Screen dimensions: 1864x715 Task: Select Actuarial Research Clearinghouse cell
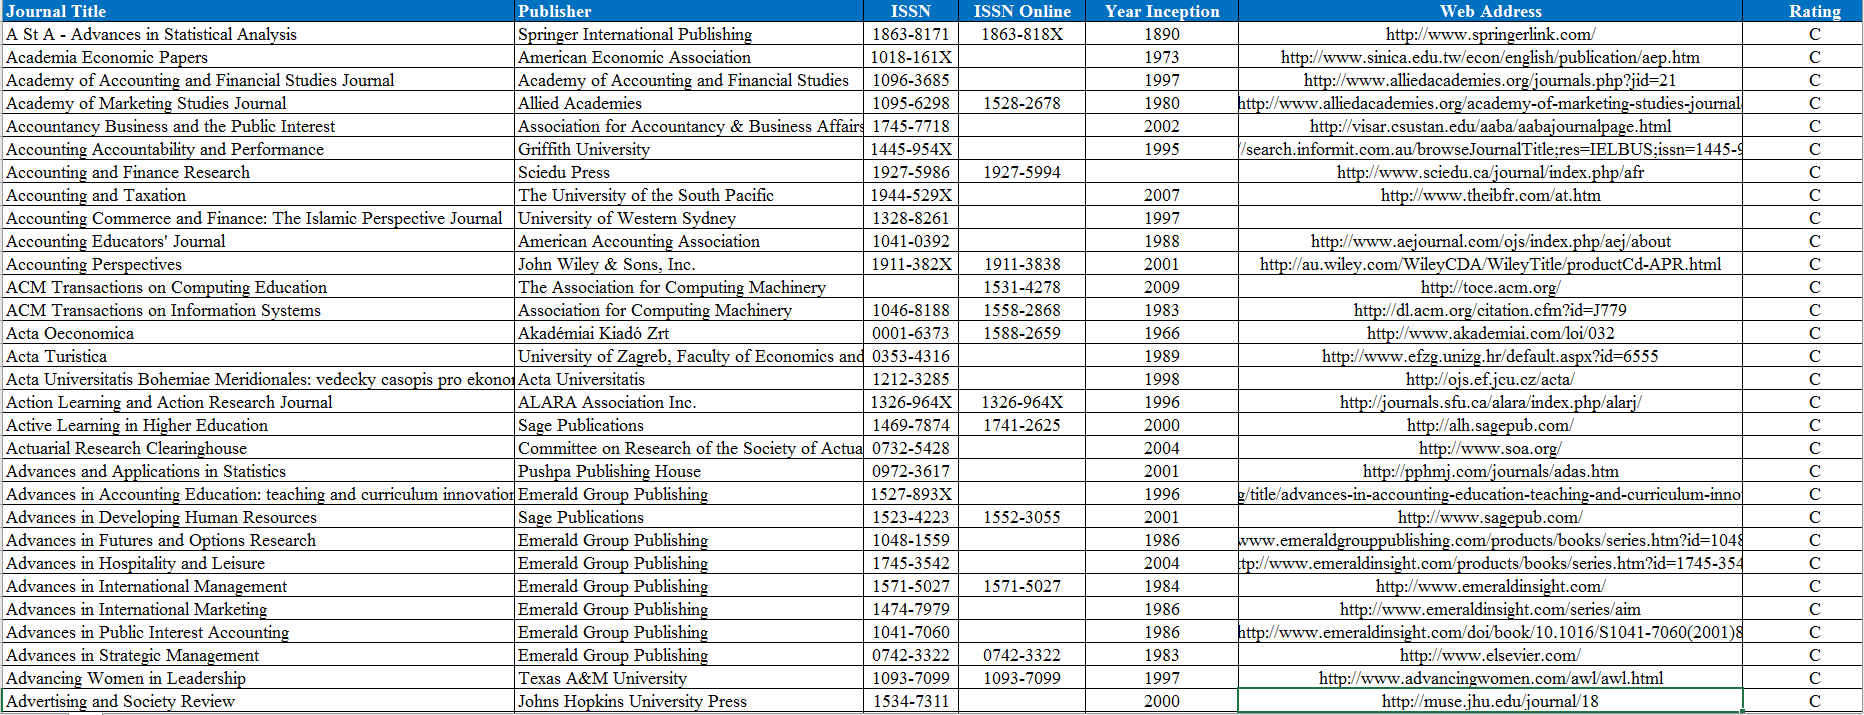click(x=258, y=448)
